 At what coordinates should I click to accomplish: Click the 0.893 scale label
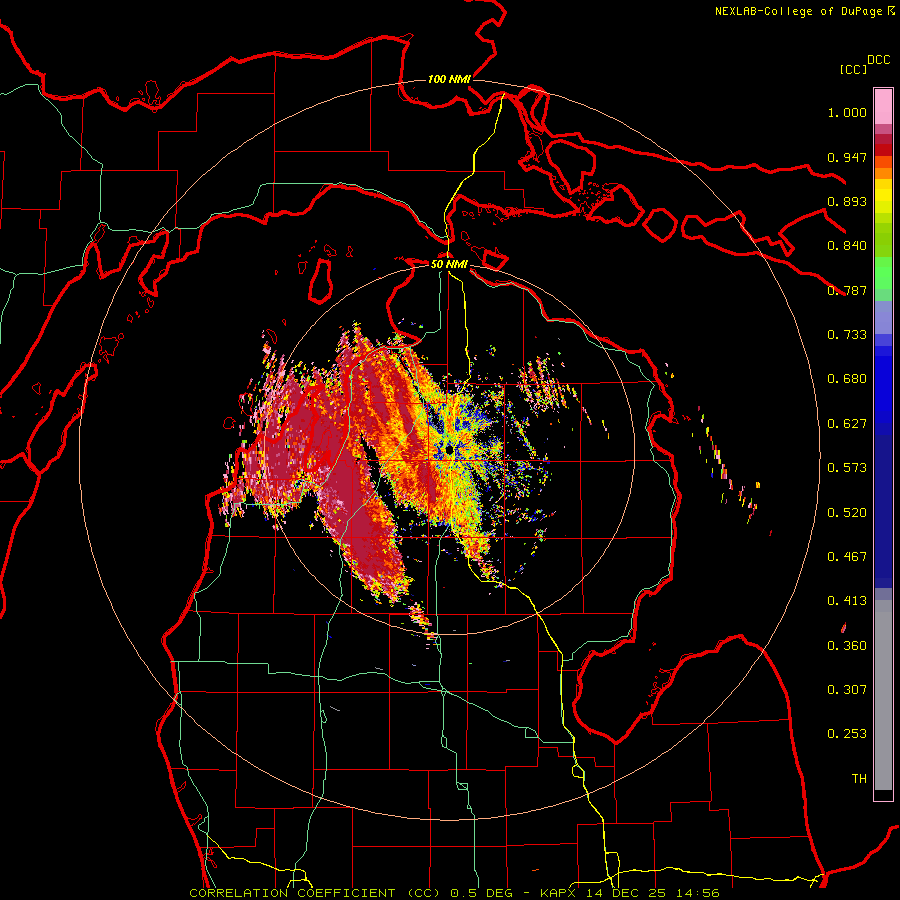pyautogui.click(x=847, y=201)
